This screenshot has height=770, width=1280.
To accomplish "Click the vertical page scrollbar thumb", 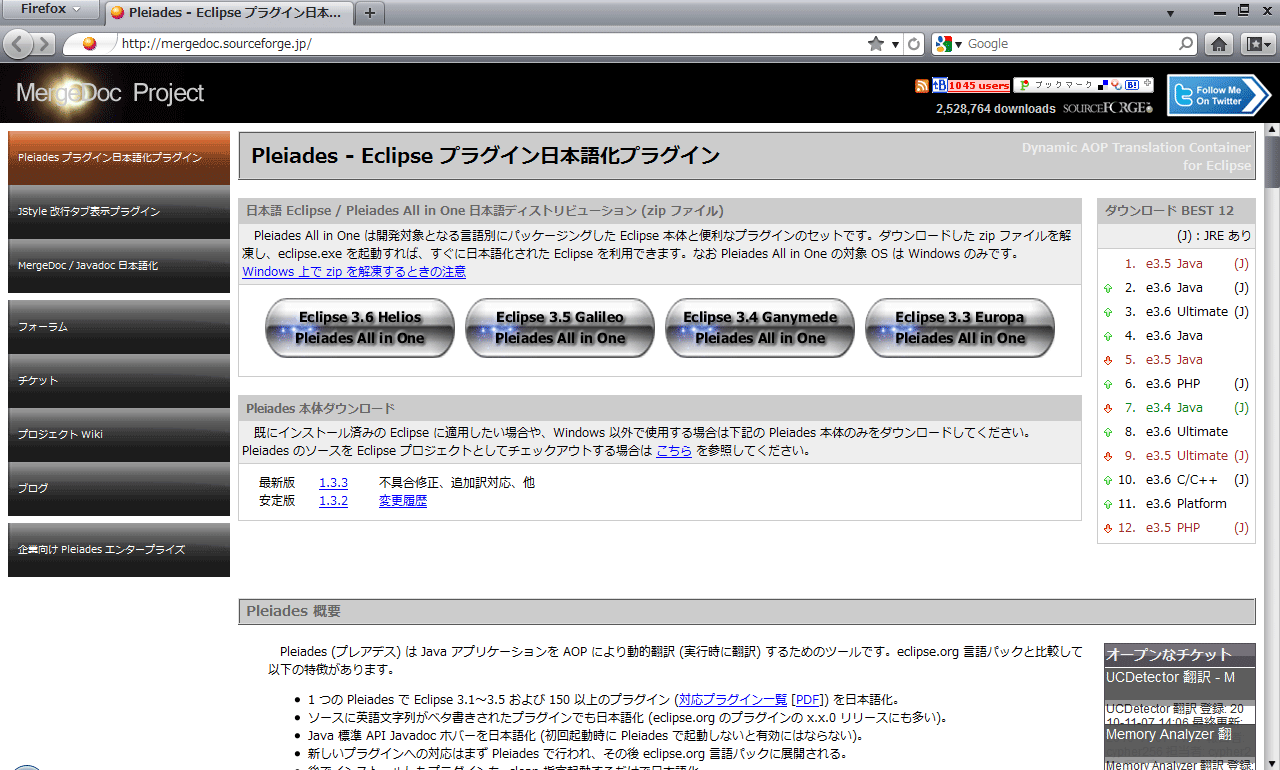I will [1272, 161].
